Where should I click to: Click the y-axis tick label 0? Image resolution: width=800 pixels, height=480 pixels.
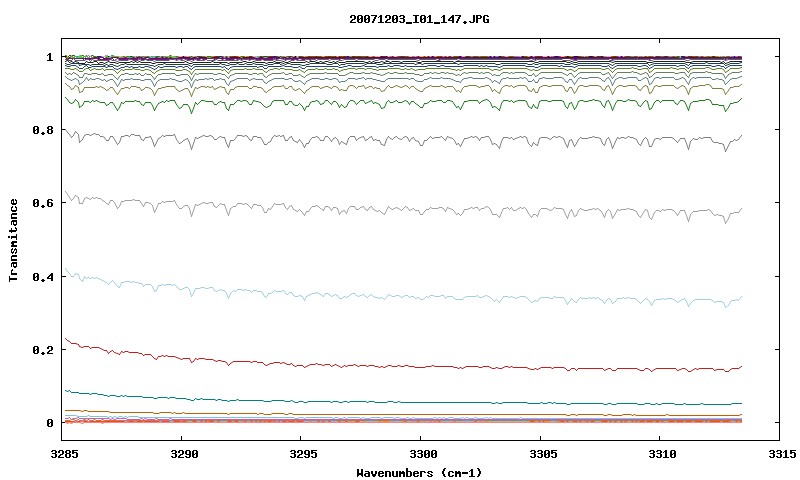tap(49, 423)
